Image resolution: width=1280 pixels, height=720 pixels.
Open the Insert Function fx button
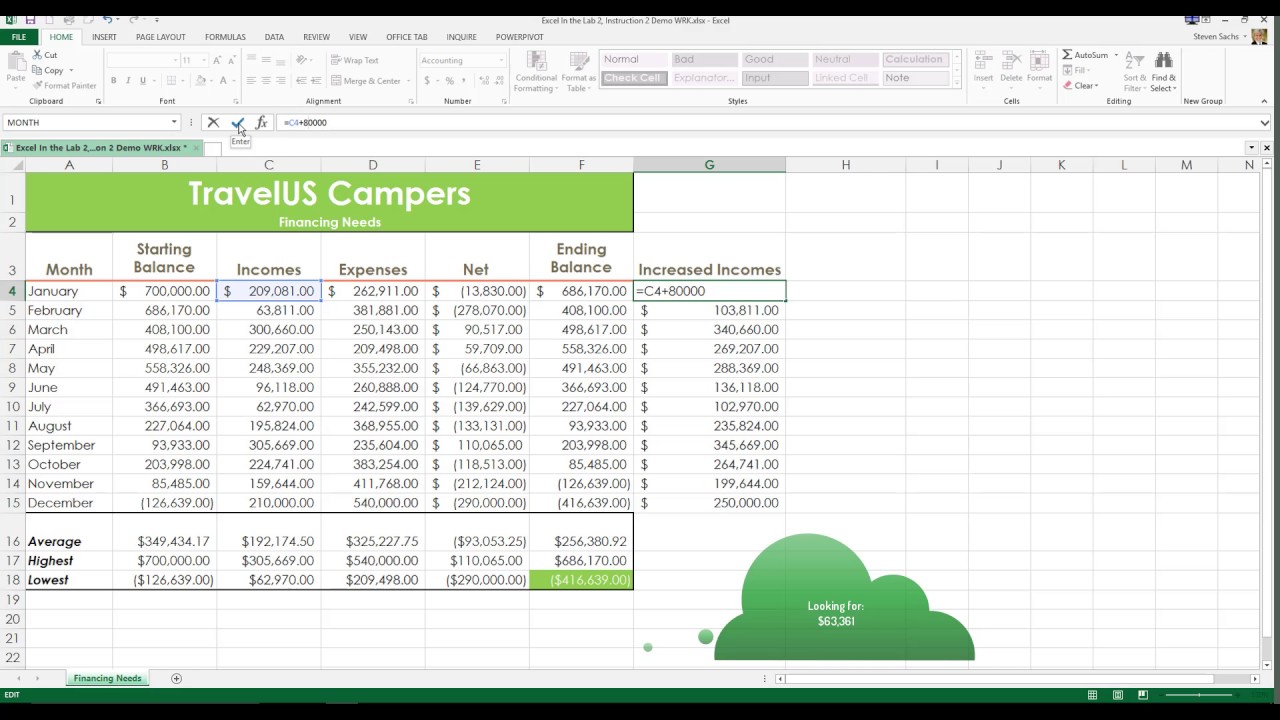(x=261, y=122)
